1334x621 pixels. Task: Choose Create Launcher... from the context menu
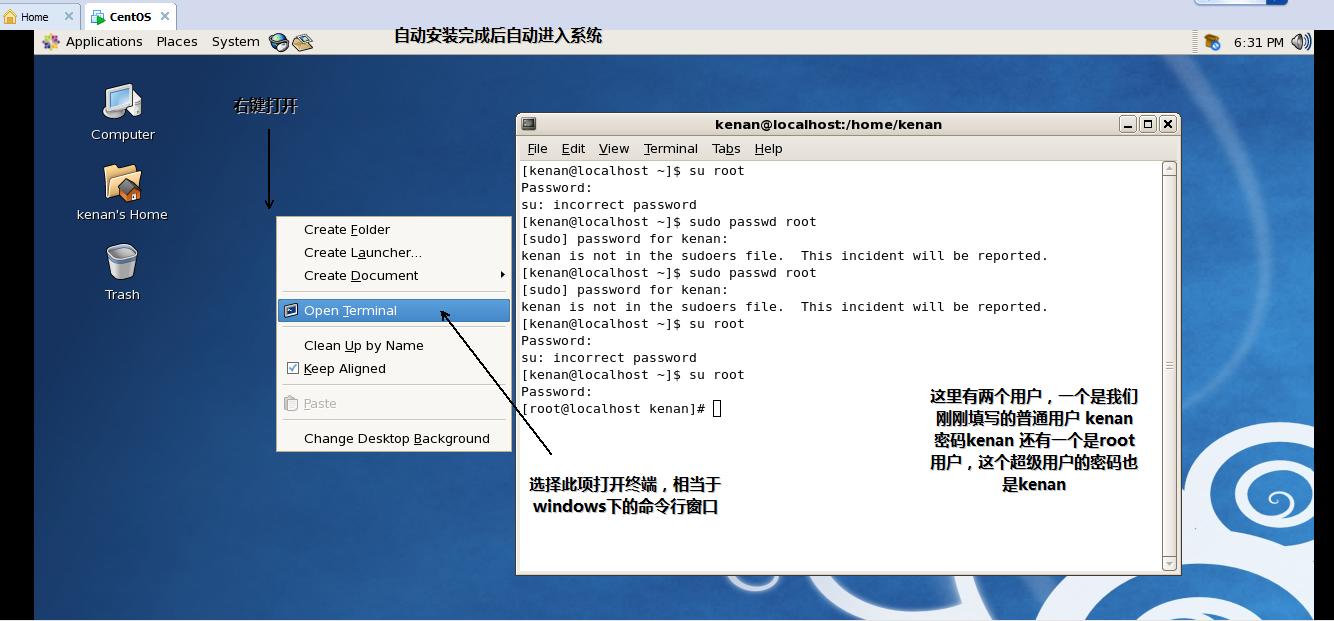point(394,252)
